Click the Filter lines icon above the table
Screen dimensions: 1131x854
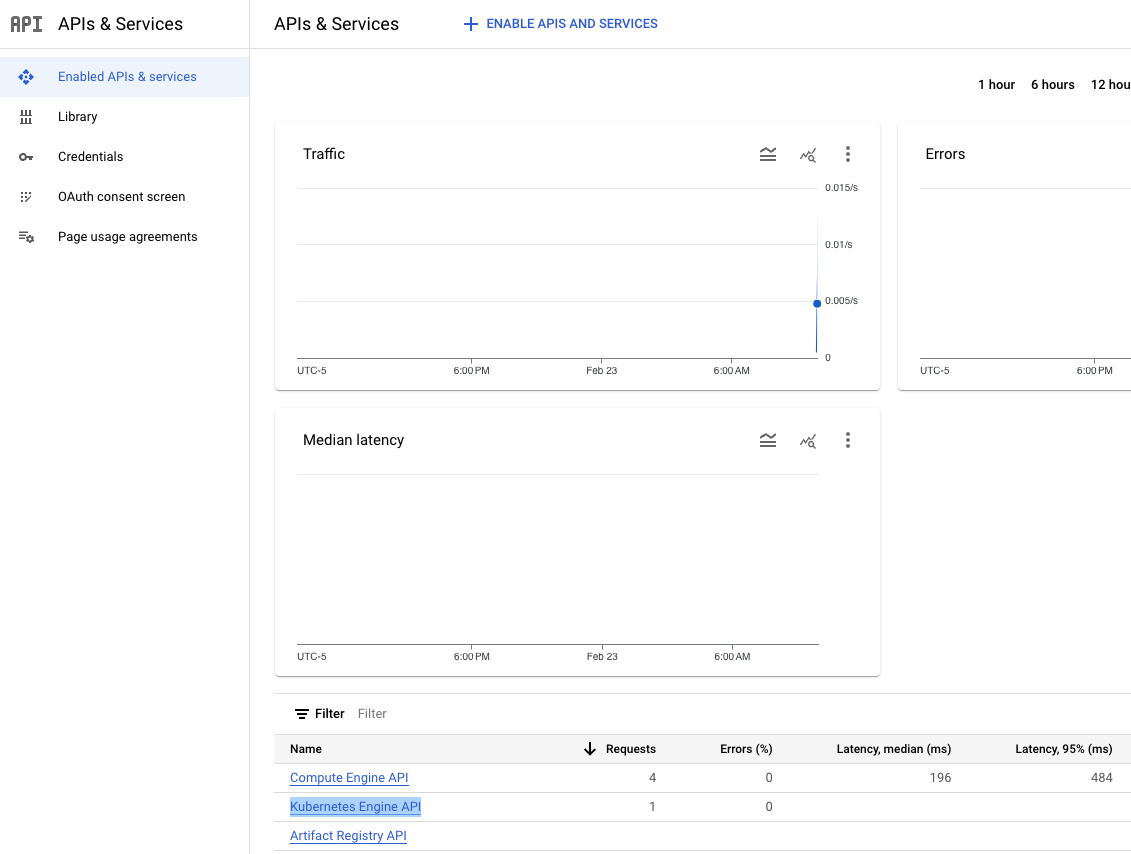pyautogui.click(x=302, y=714)
